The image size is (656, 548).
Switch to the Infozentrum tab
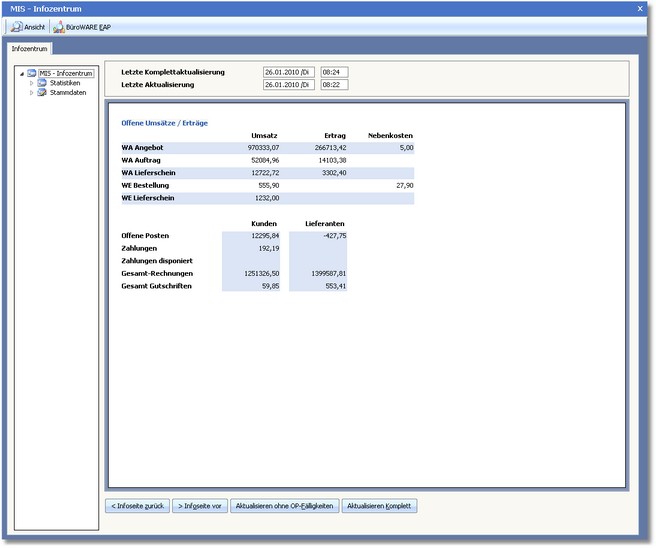pos(30,48)
